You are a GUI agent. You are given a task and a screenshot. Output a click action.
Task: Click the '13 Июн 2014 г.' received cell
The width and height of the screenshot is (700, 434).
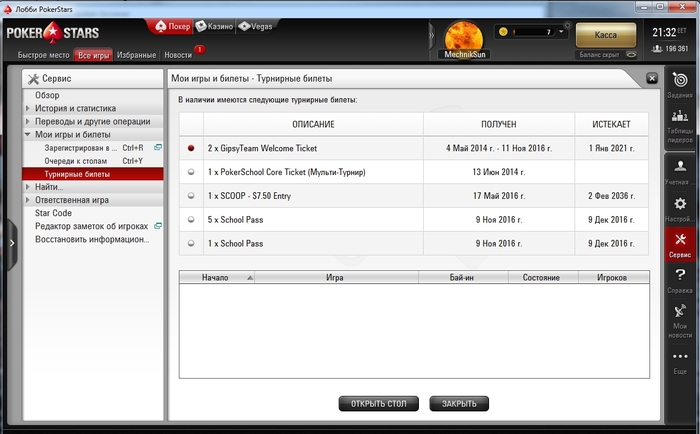499,172
